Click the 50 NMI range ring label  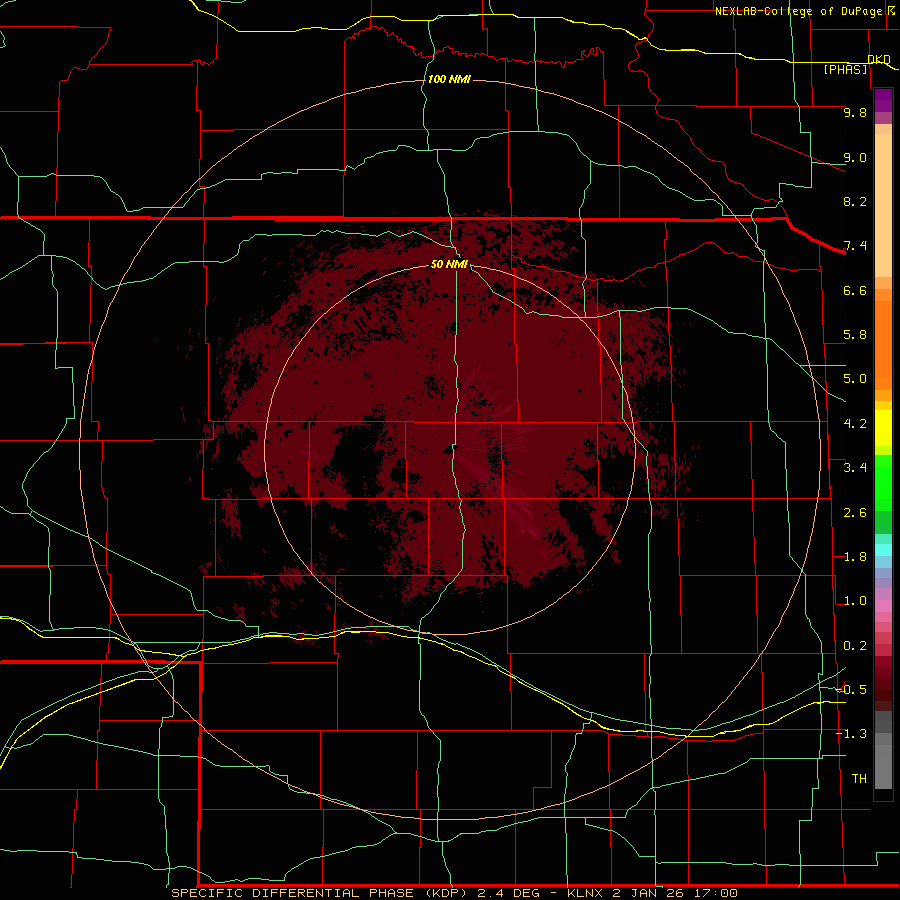[x=449, y=264]
